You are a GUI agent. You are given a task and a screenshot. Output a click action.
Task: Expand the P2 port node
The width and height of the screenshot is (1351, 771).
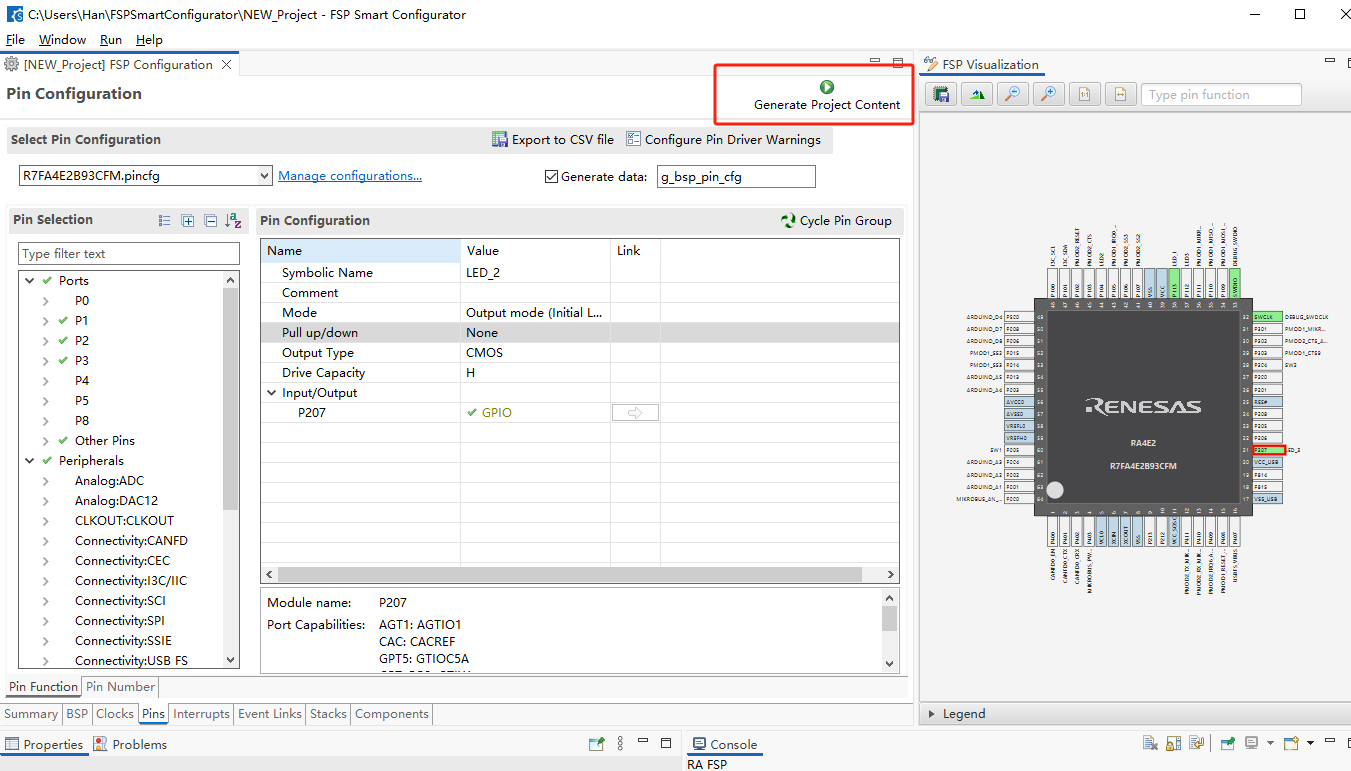point(46,341)
